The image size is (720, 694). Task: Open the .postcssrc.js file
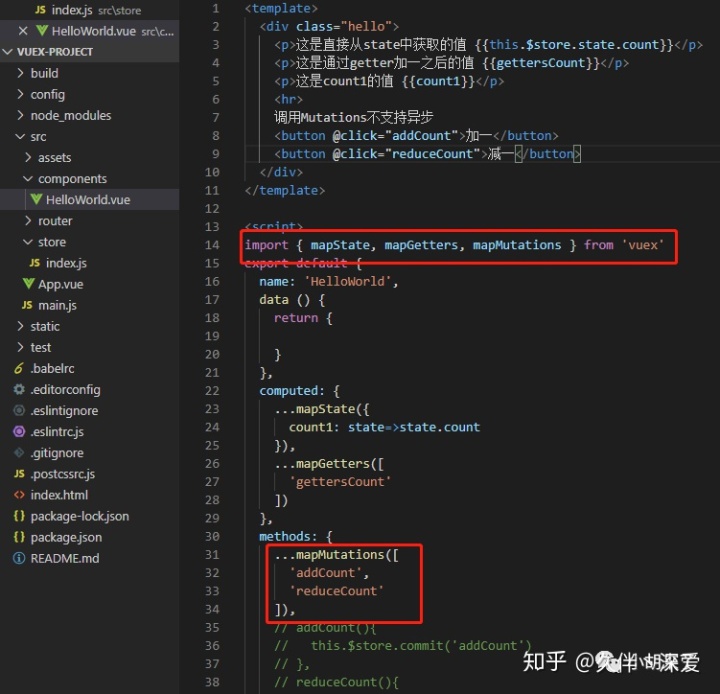(90, 474)
